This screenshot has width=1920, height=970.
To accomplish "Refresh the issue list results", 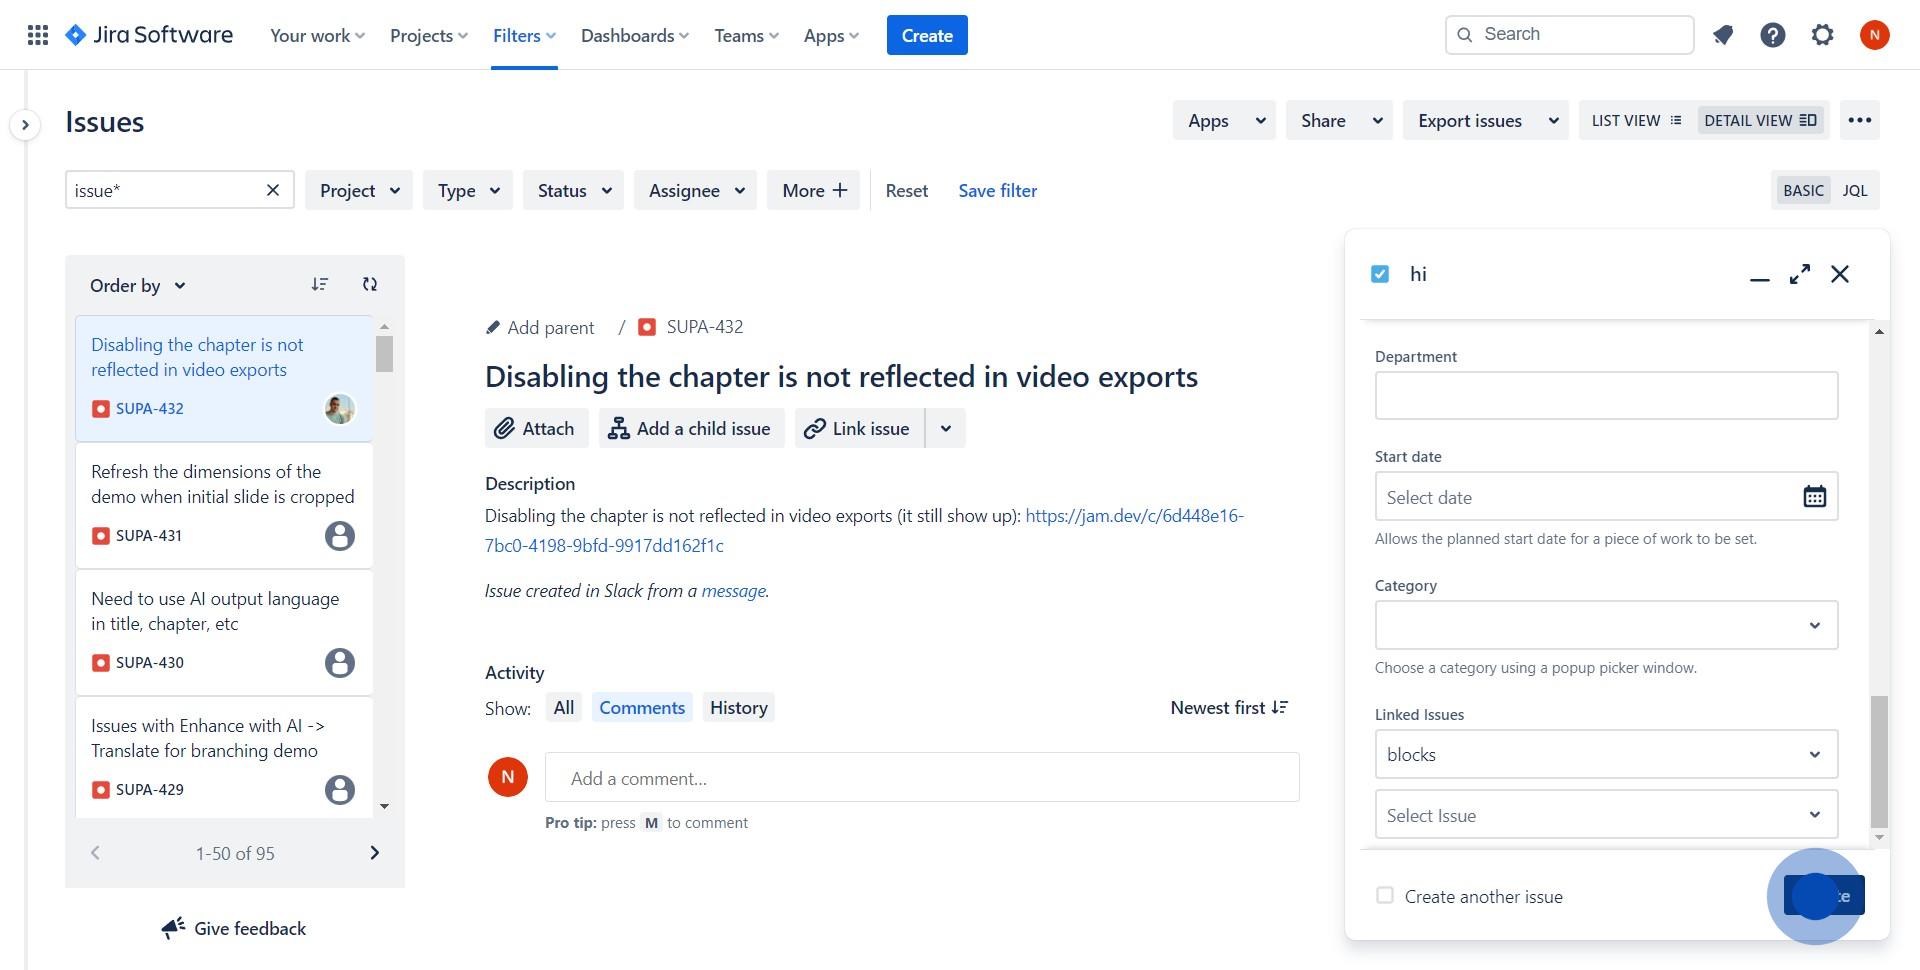I will 370,285.
